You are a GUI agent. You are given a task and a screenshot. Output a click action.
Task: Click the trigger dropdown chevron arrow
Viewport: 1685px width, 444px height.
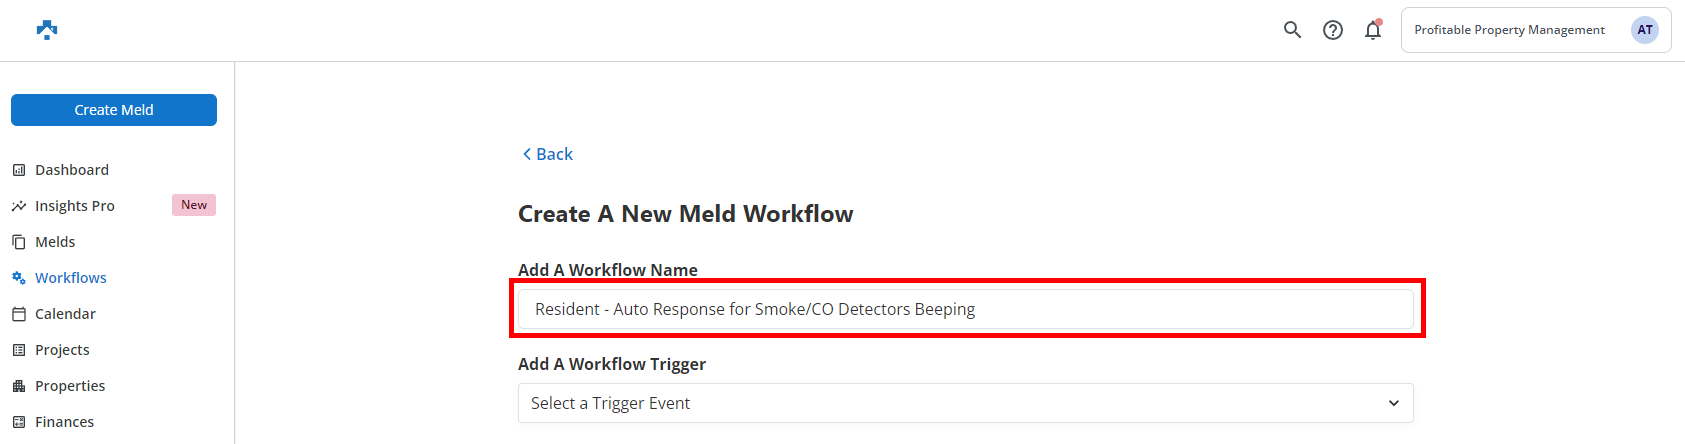1394,403
